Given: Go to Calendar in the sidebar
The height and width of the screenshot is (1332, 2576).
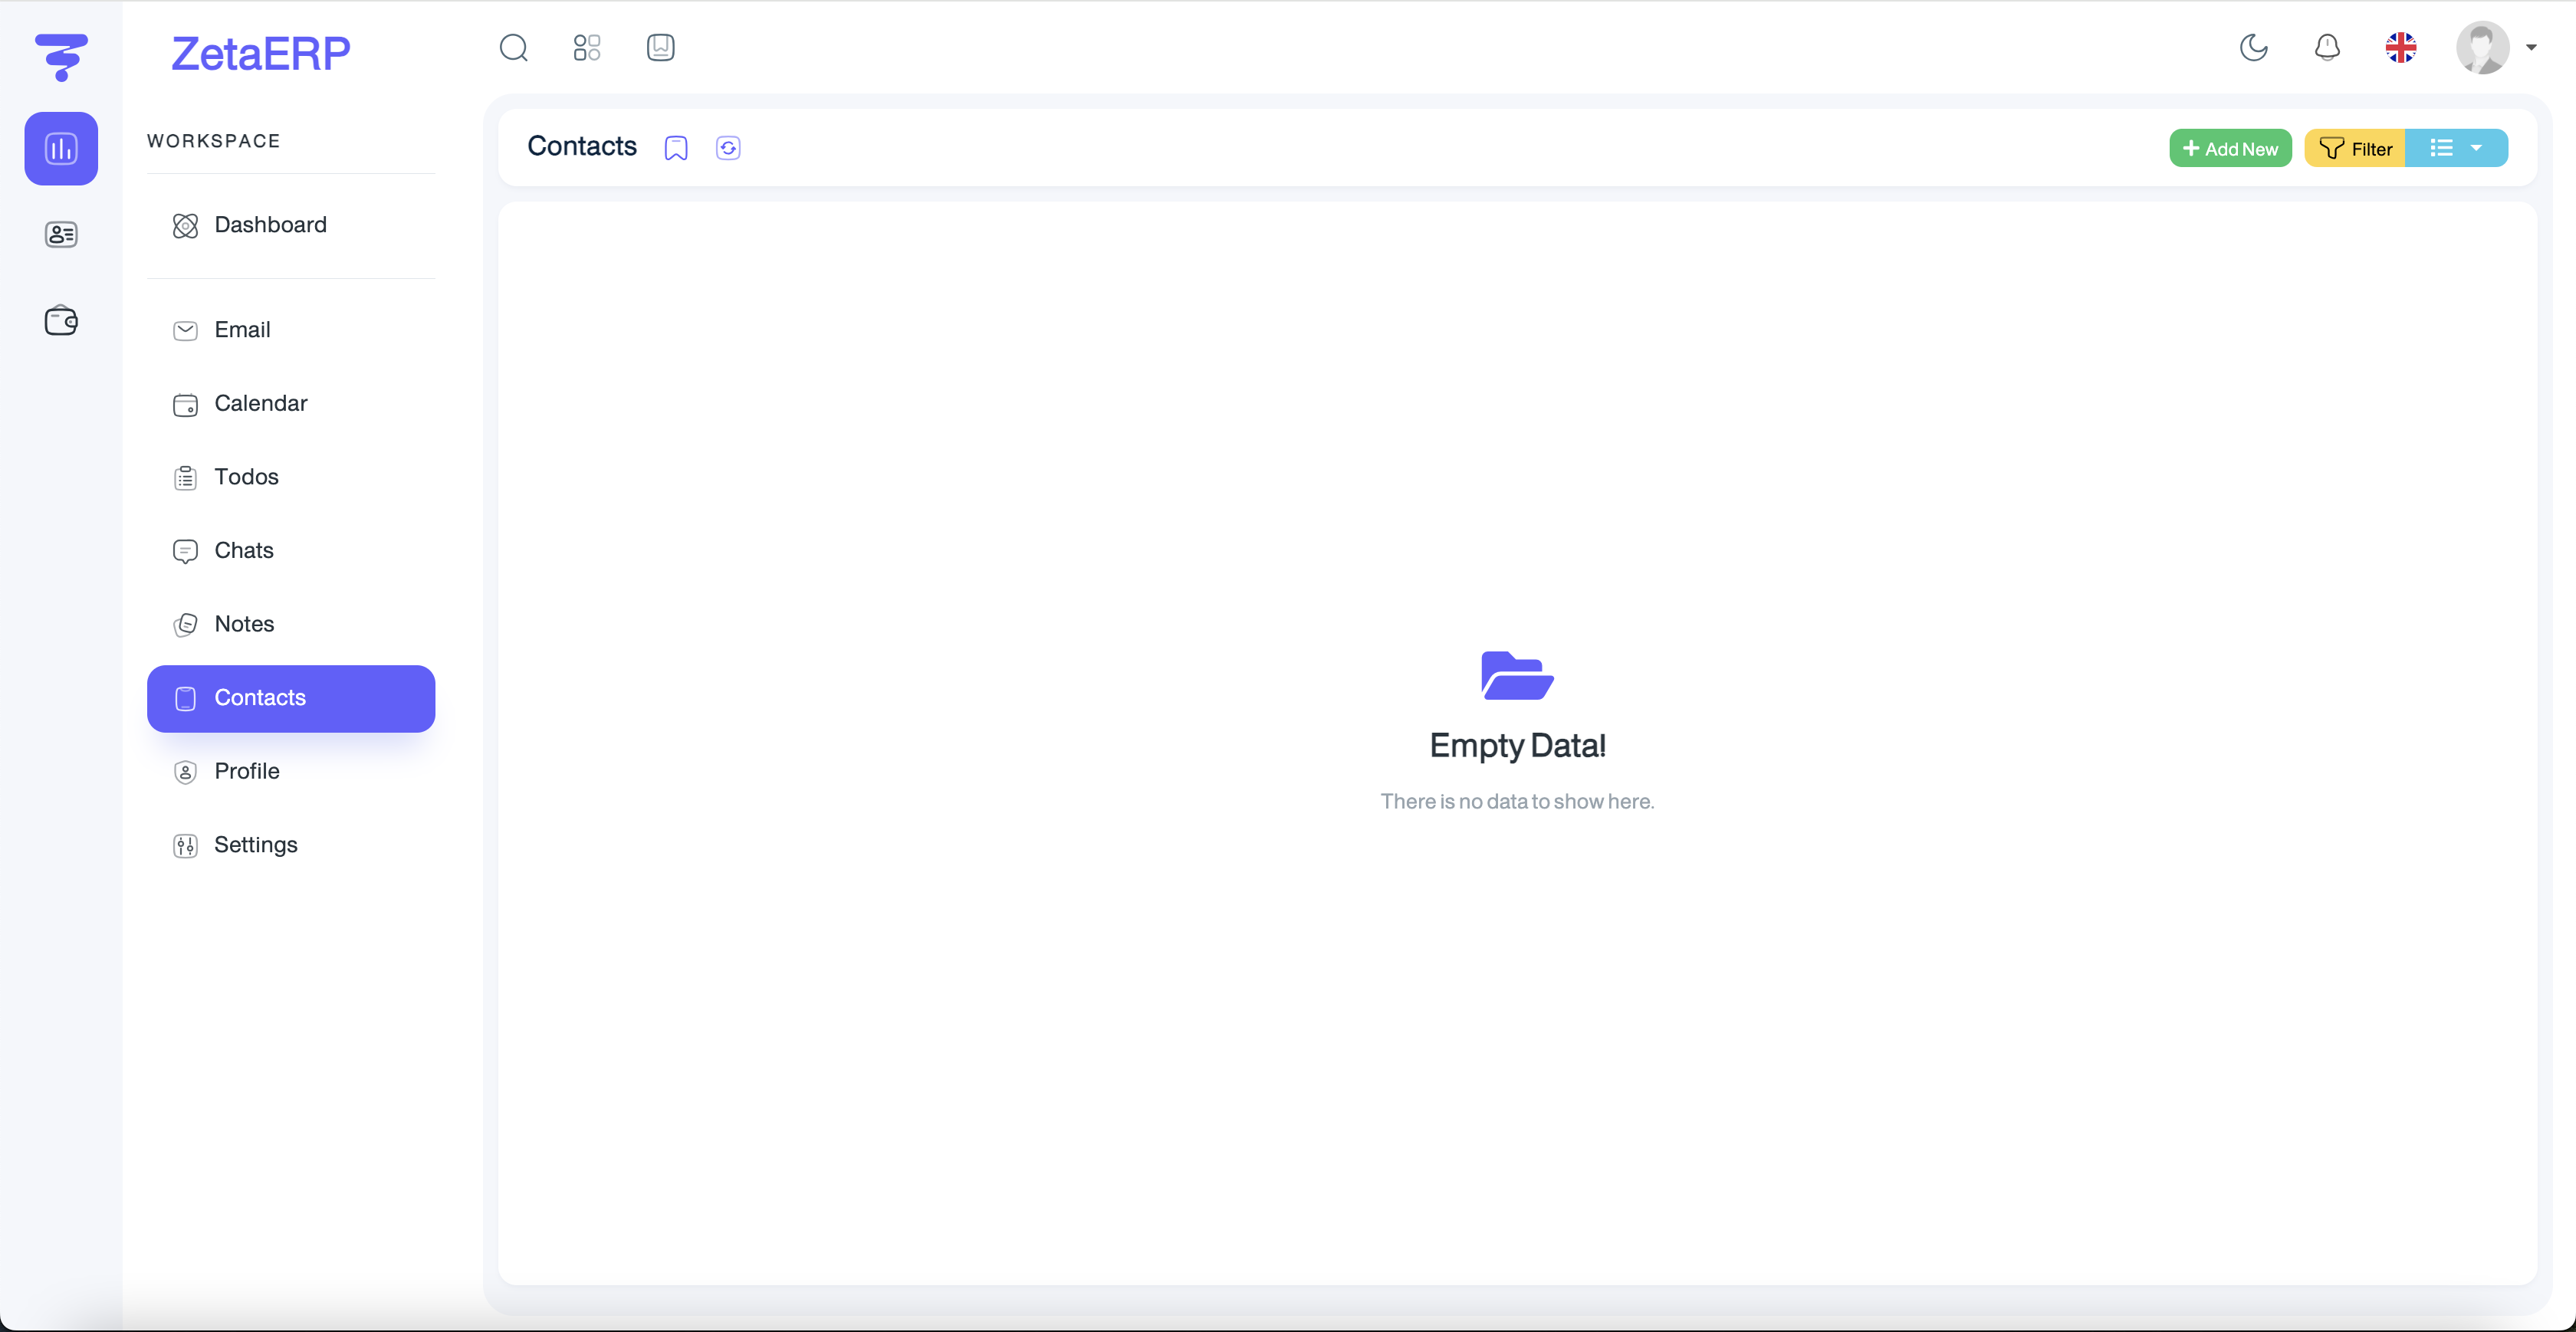Looking at the screenshot, I should pos(260,404).
